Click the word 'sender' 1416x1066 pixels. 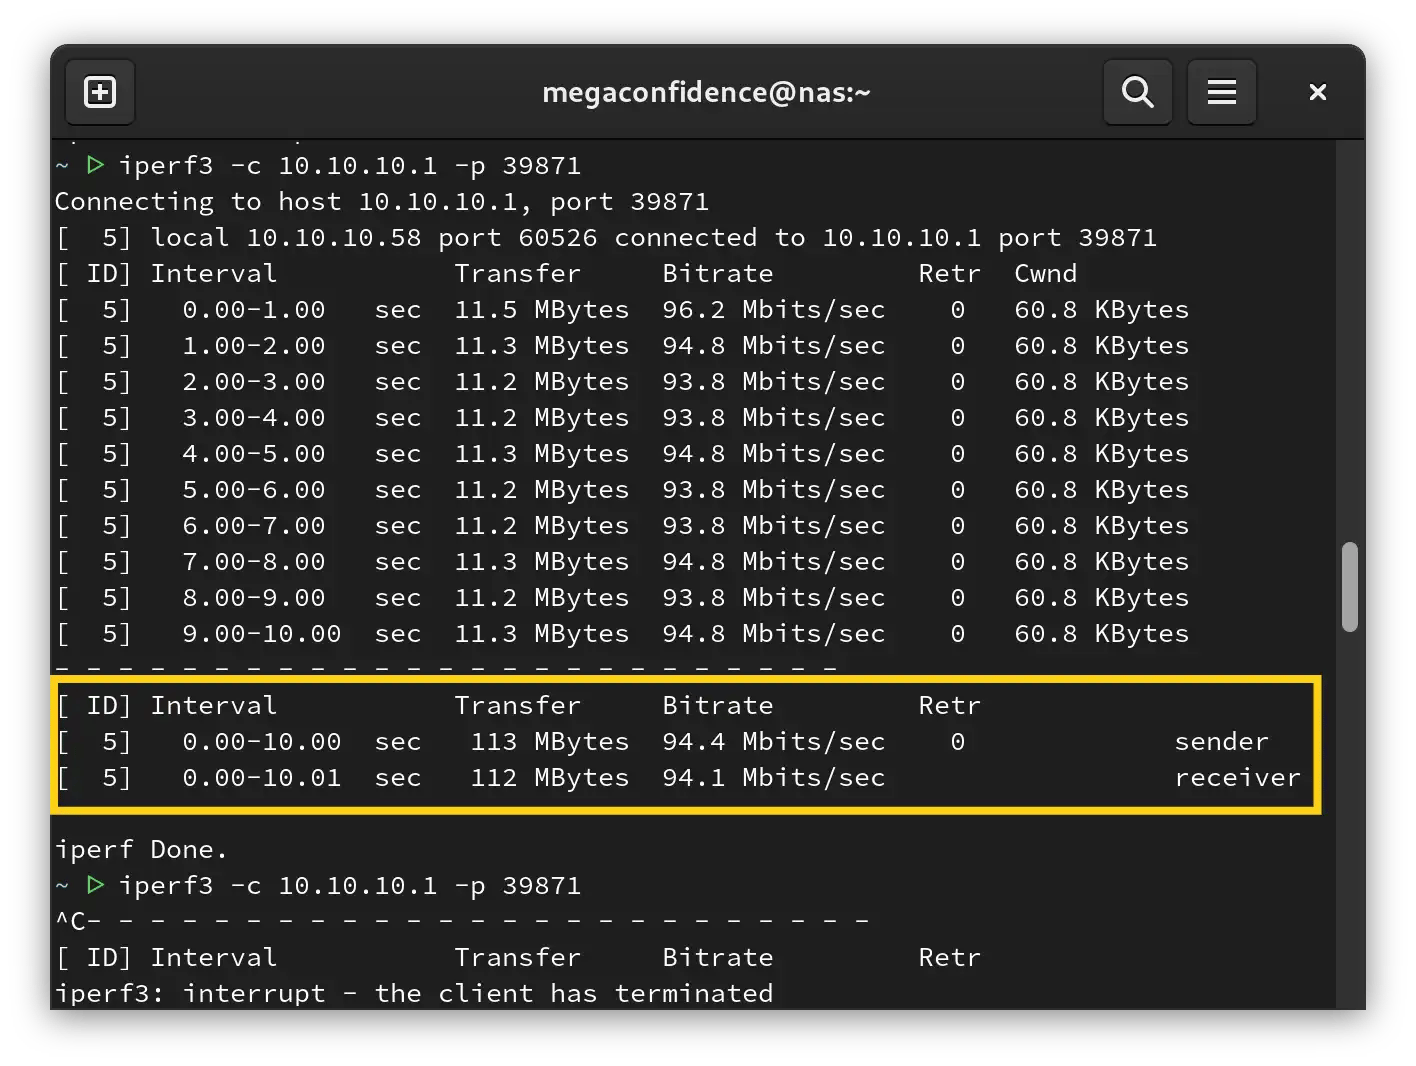tap(1221, 741)
